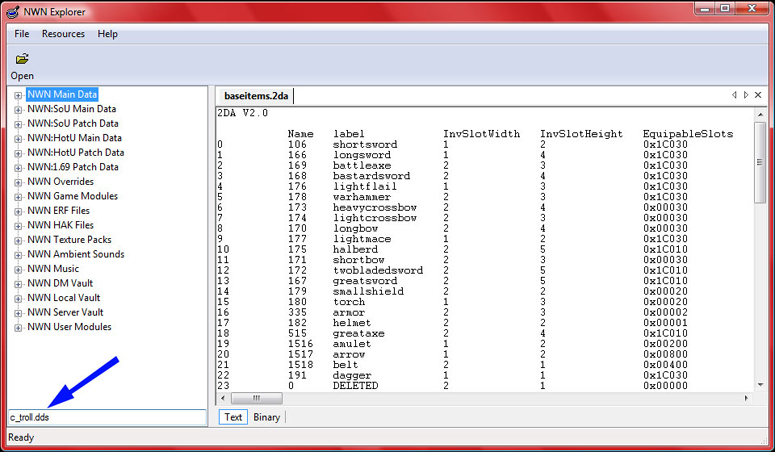Select NWN Server Vault tree item

65,313
